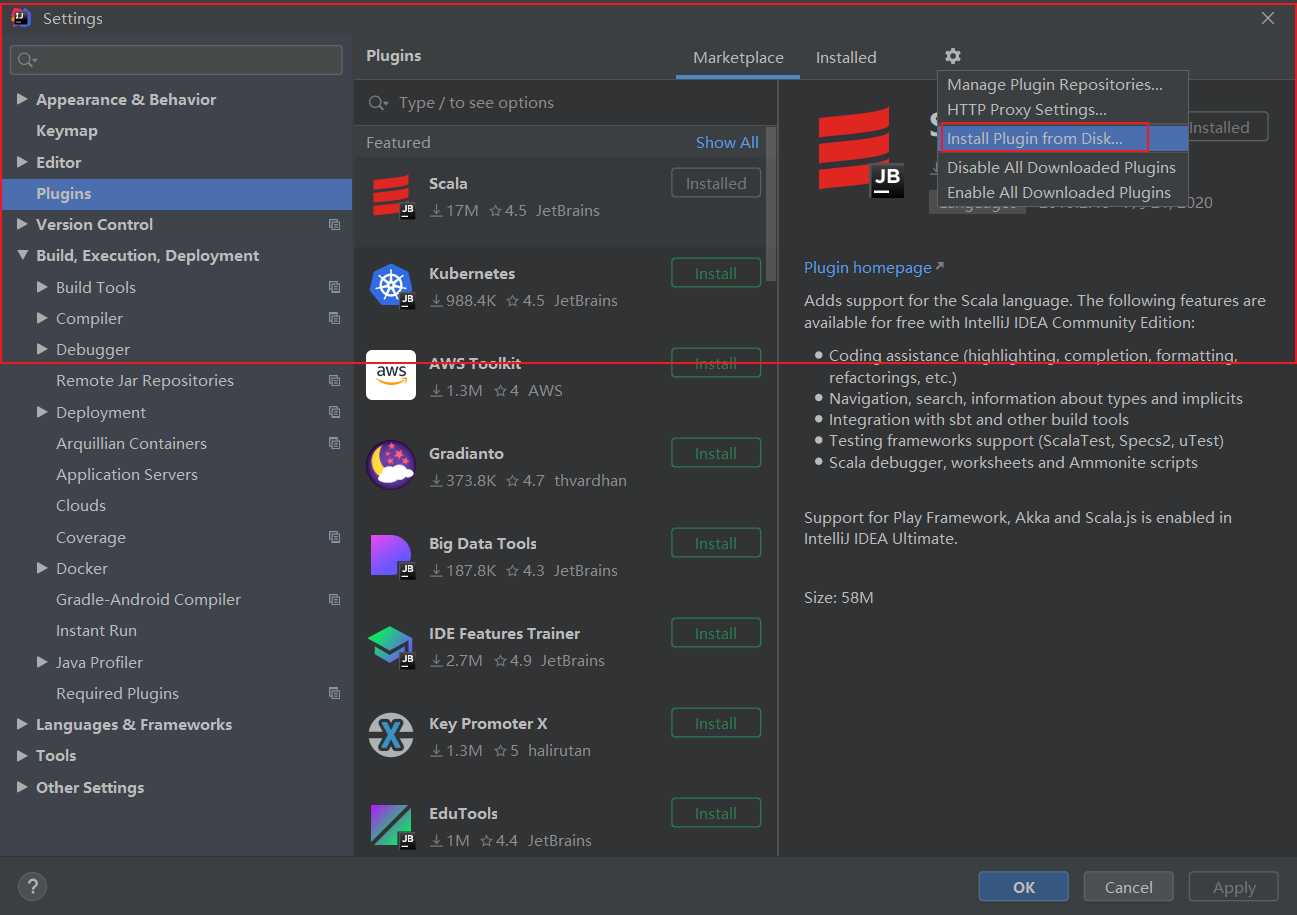
Task: Expand the Docker subtree arrow
Action: (42, 568)
